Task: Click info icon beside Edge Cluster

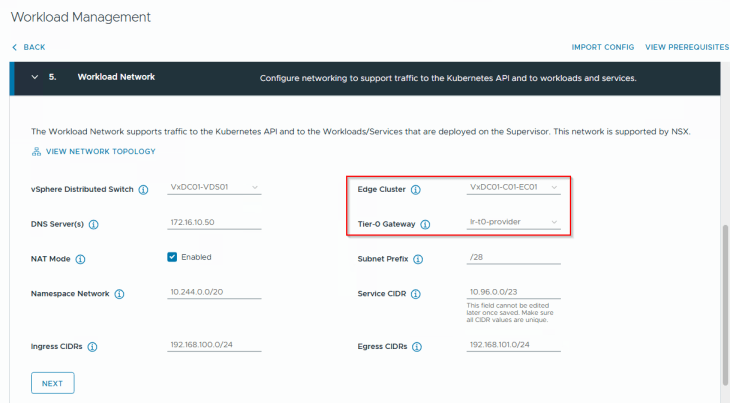Action: (415, 189)
